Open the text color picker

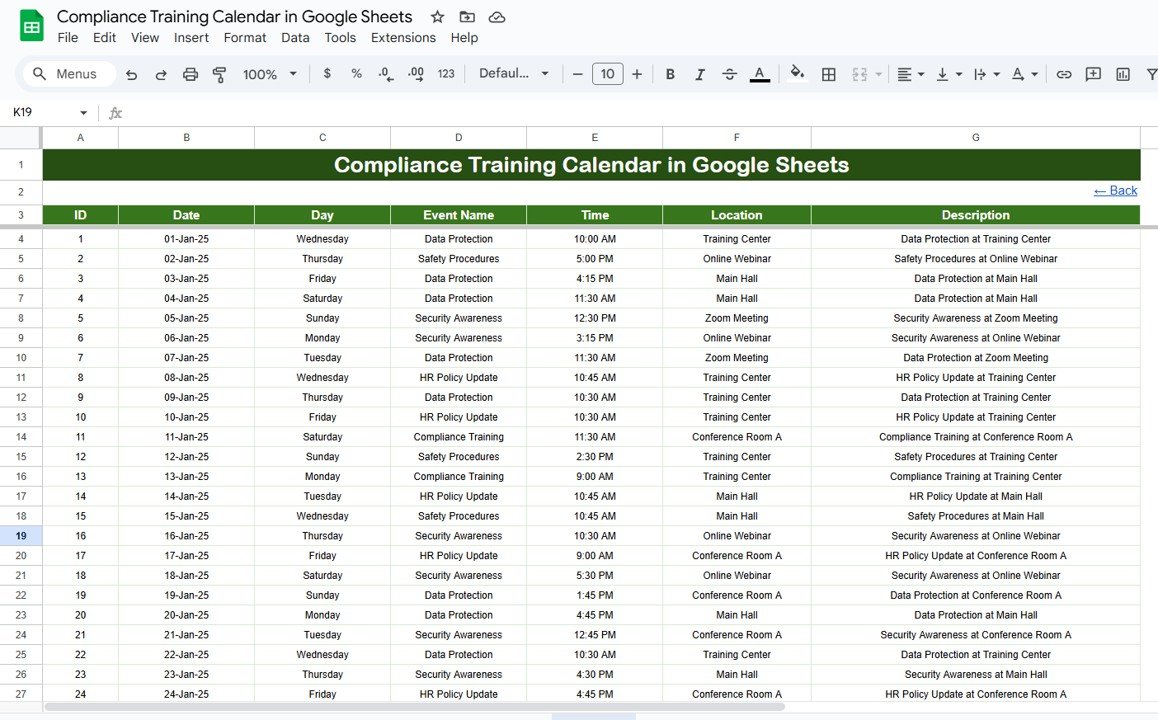click(759, 74)
